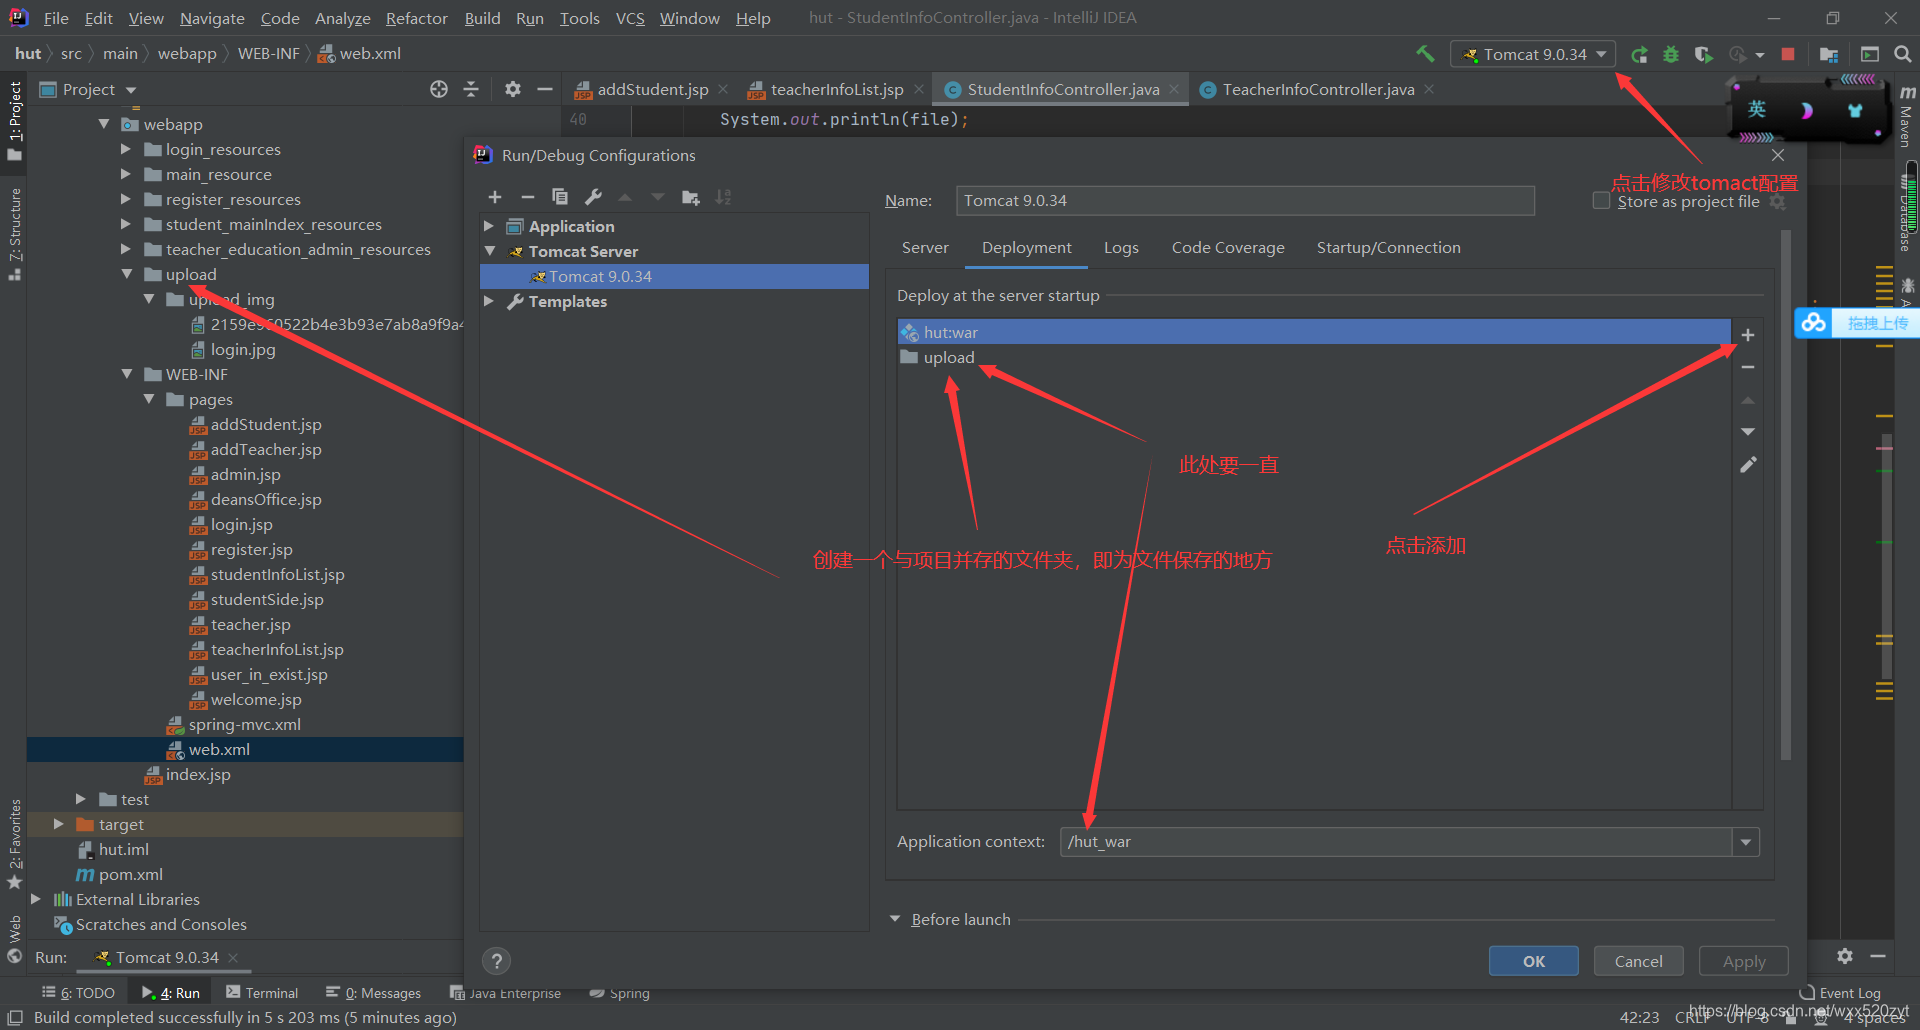1920x1030 pixels.
Task: Switch to the Server tab
Action: tap(925, 248)
